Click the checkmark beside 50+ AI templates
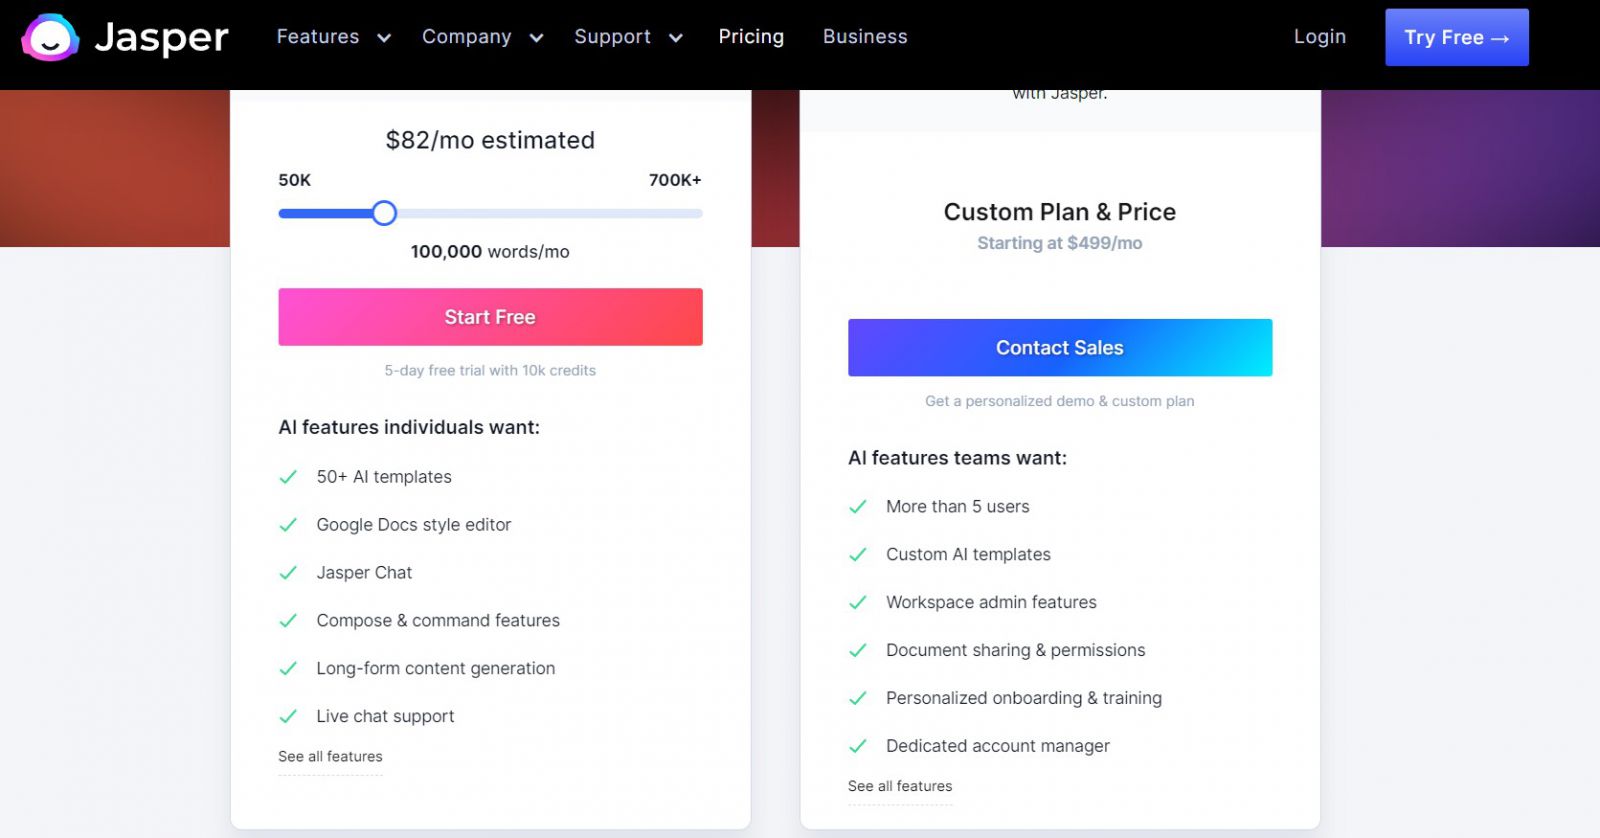The height and width of the screenshot is (838, 1600). pos(288,477)
